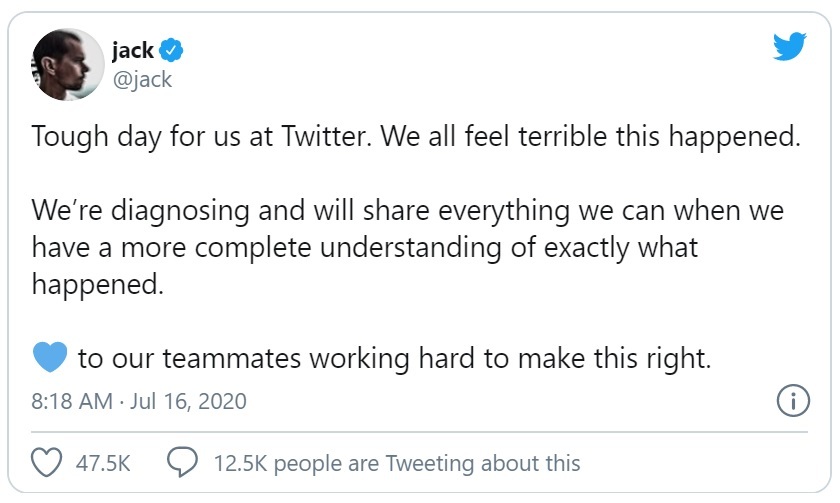
Task: Open jack's profile picture
Action: pos(68,63)
